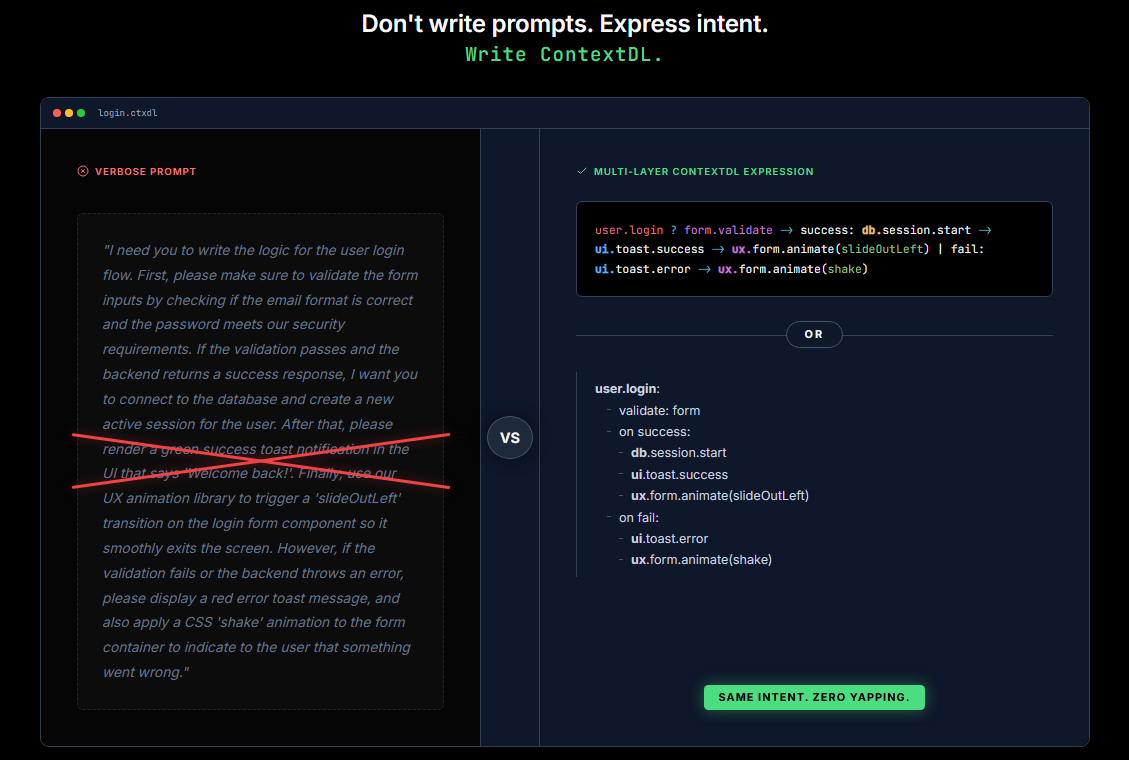Click the single-line ContextDL code block

814,249
